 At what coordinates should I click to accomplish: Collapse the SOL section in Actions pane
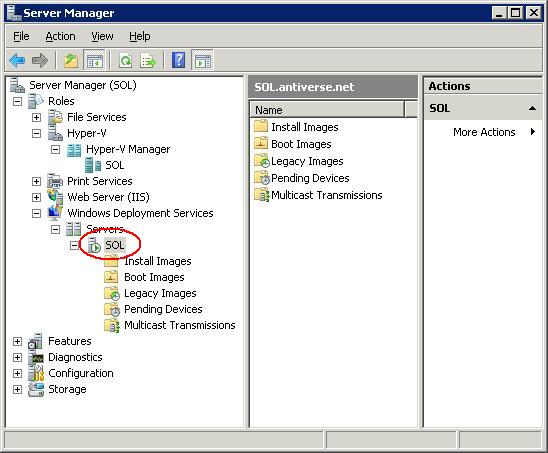click(x=532, y=108)
